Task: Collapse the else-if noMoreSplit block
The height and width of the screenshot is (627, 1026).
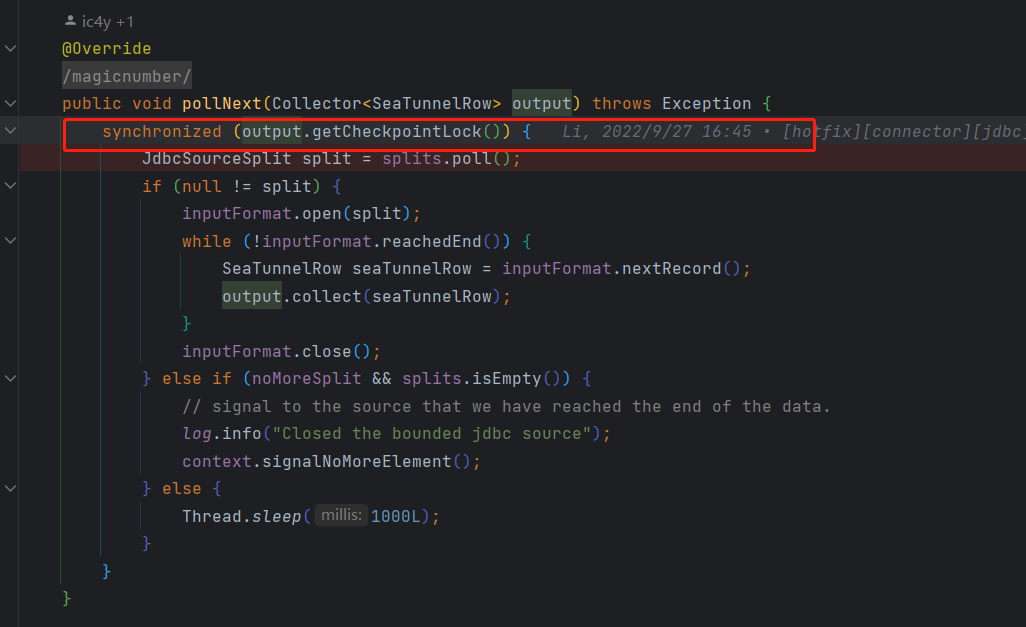Action: pyautogui.click(x=9, y=378)
